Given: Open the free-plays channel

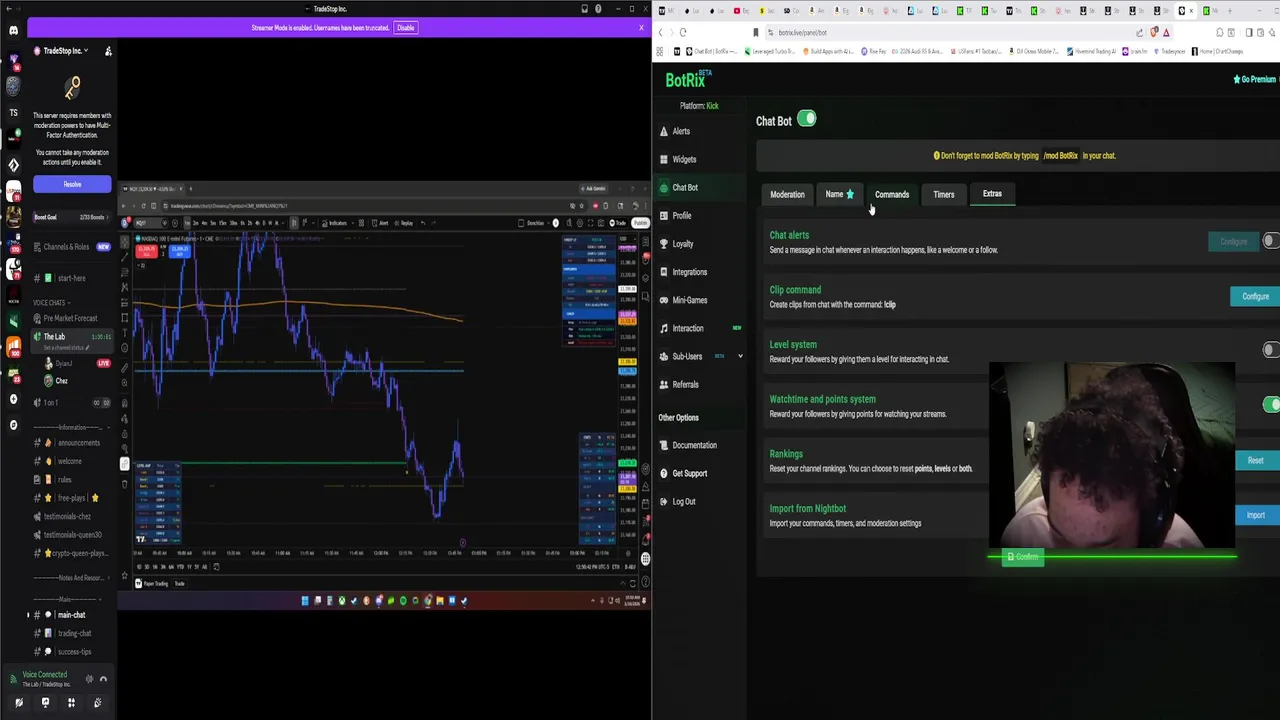Looking at the screenshot, I should click(72, 498).
